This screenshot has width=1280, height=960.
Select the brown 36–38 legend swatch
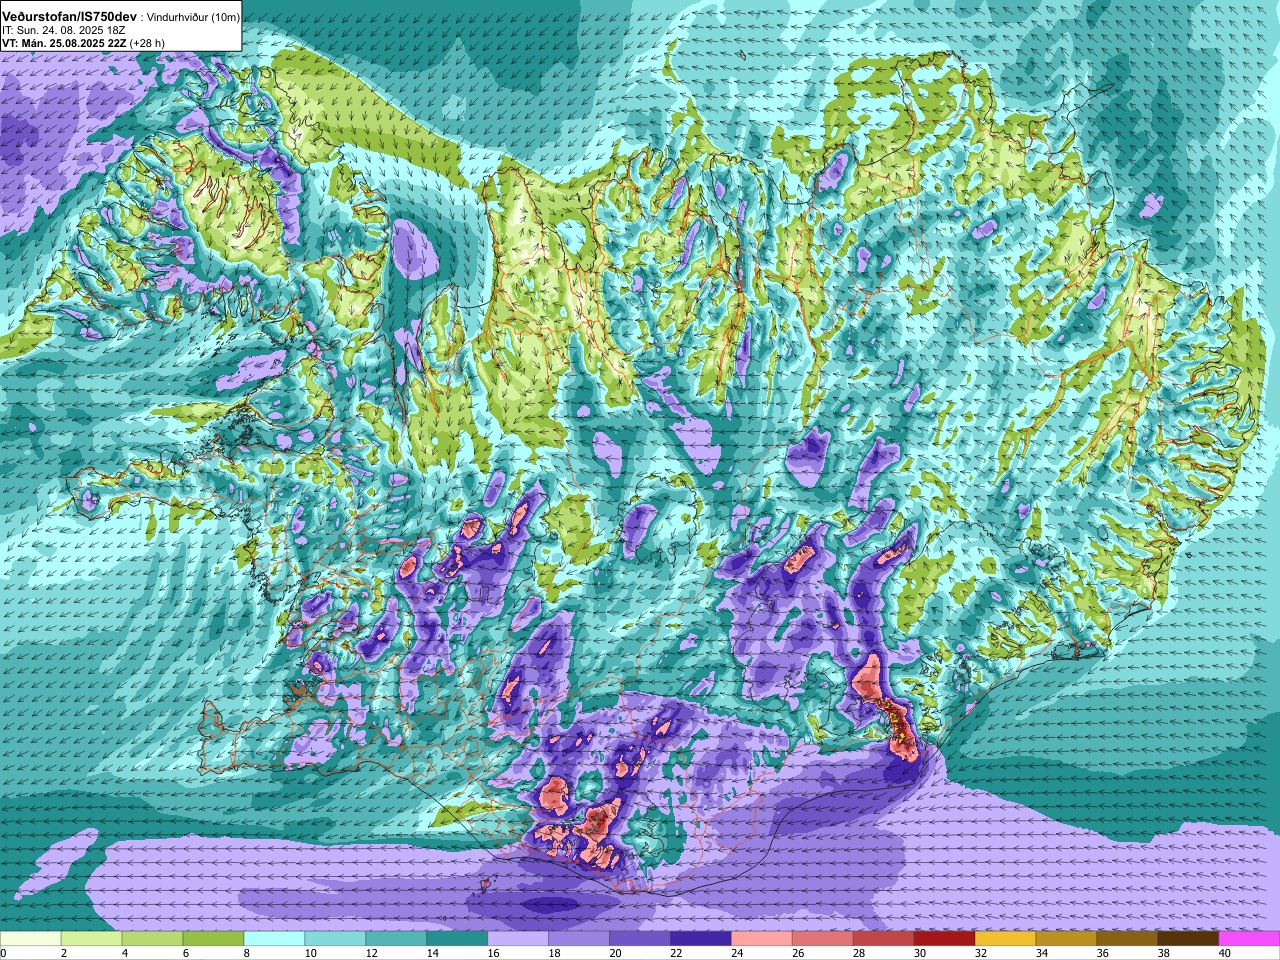tap(1128, 939)
